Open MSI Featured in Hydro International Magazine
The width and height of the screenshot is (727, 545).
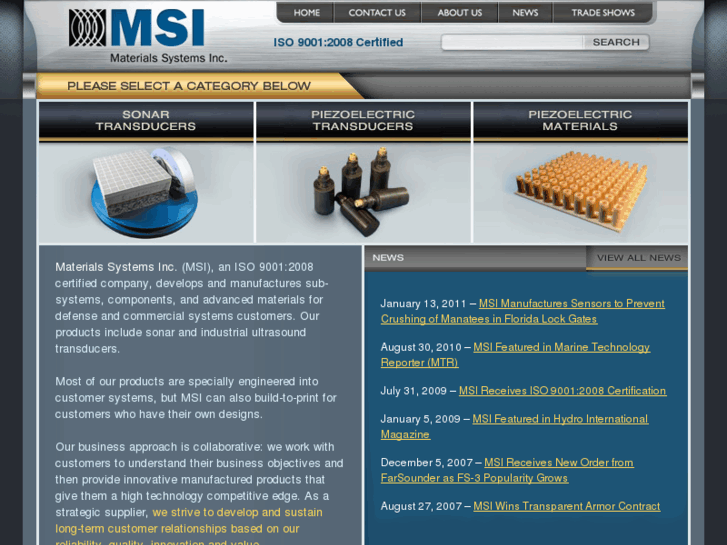[514, 427]
